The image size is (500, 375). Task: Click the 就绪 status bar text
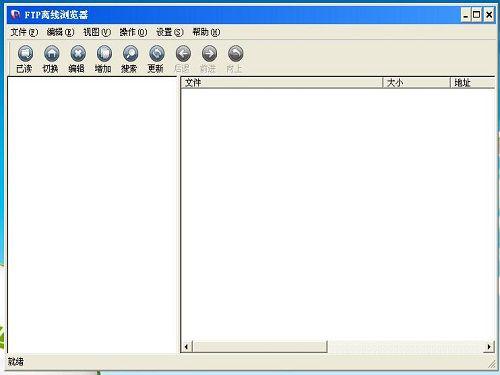point(16,362)
